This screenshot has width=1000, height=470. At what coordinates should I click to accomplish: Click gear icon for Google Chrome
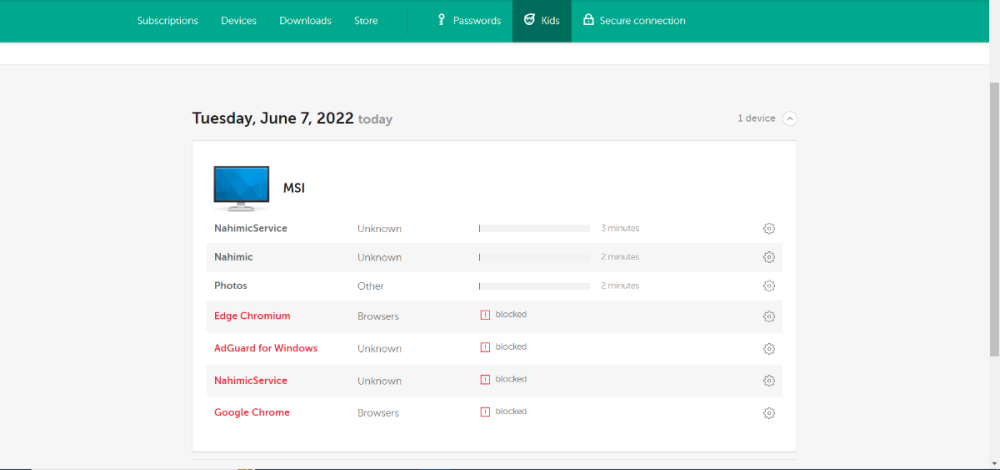(768, 413)
